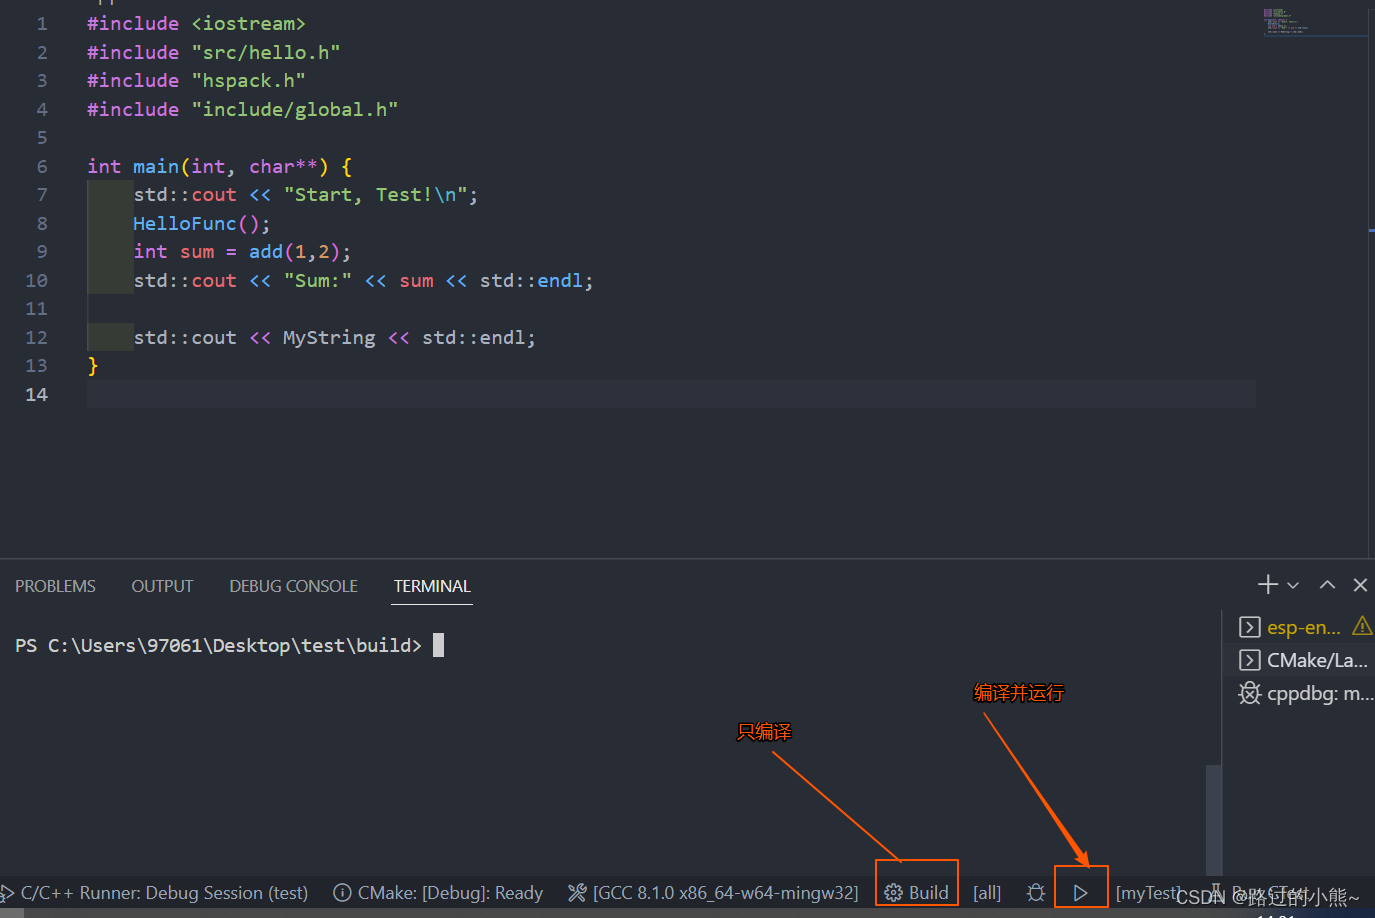Click the [myTest] launch target
This screenshot has height=918, width=1375.
[x=1148, y=893]
